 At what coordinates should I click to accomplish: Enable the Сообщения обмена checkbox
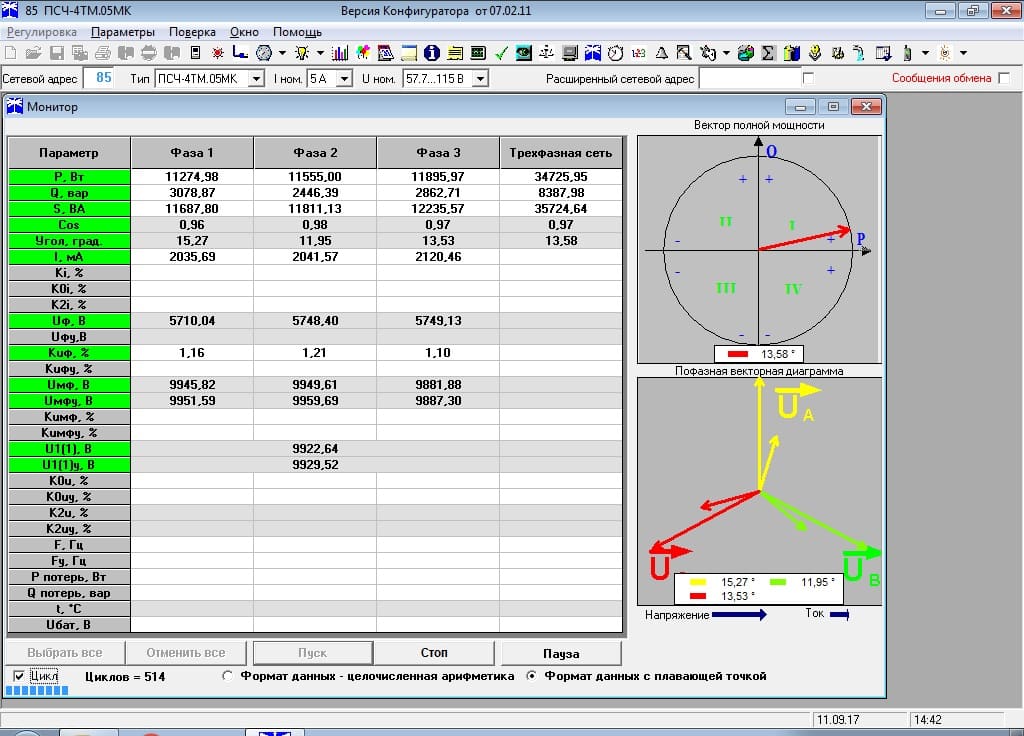click(x=1003, y=78)
